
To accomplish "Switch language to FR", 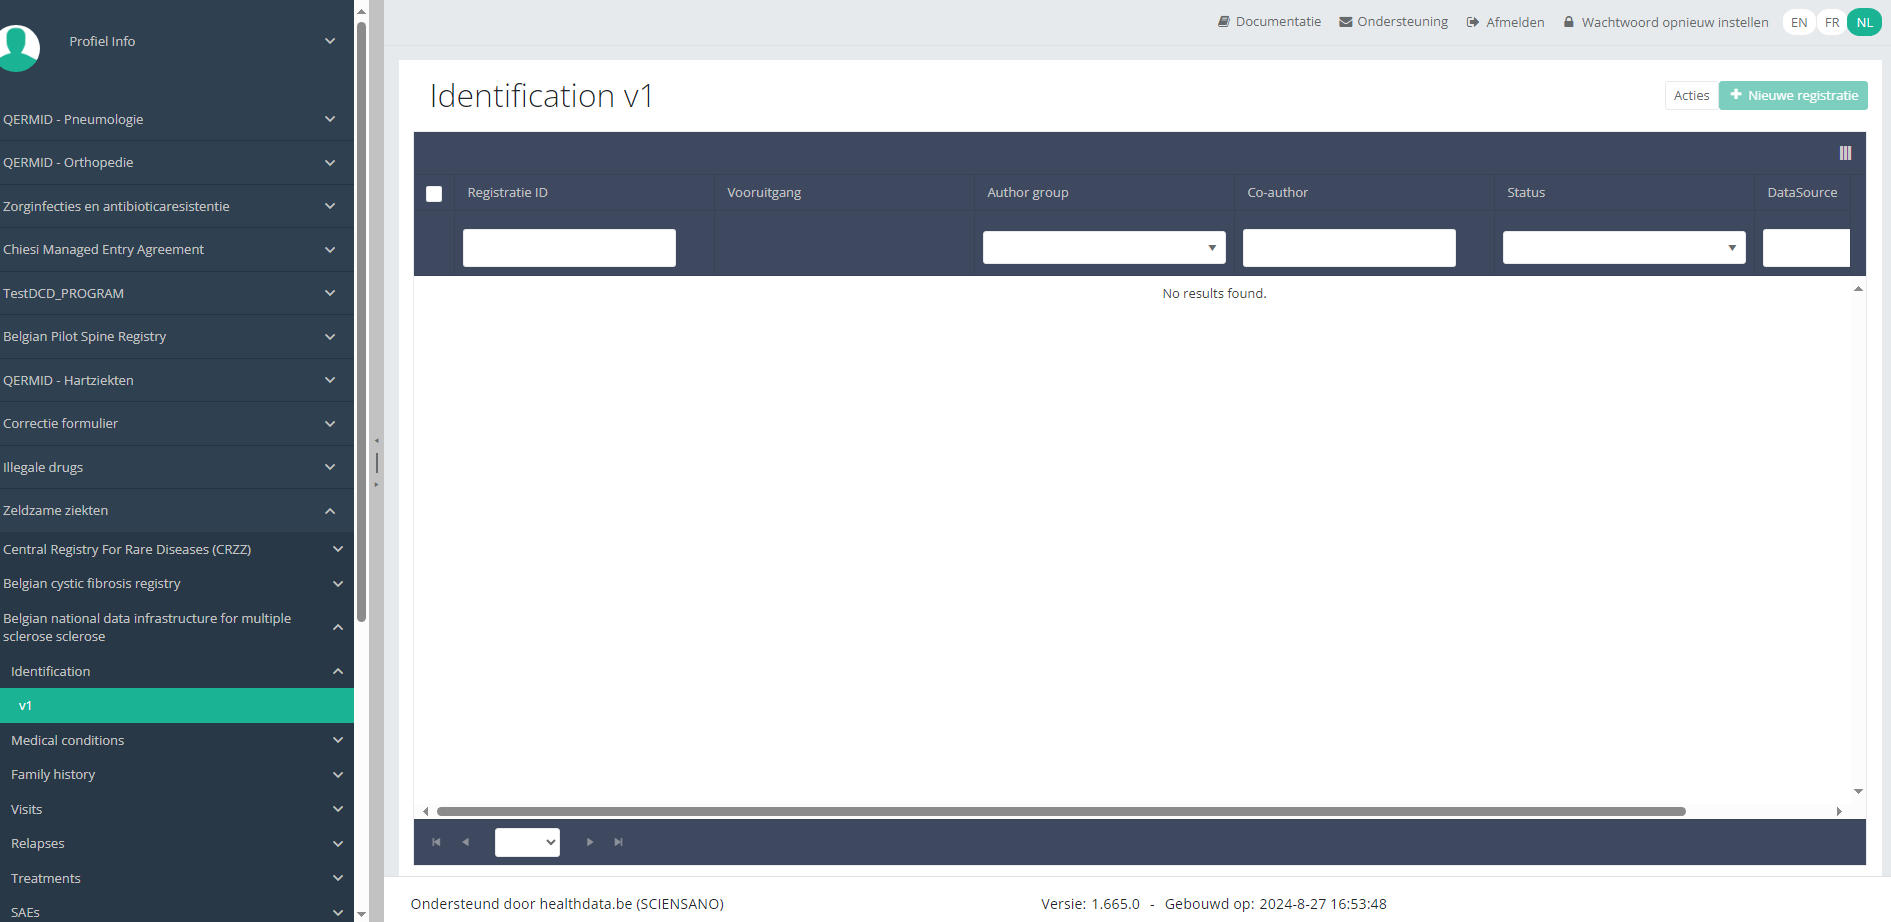I will tap(1831, 22).
